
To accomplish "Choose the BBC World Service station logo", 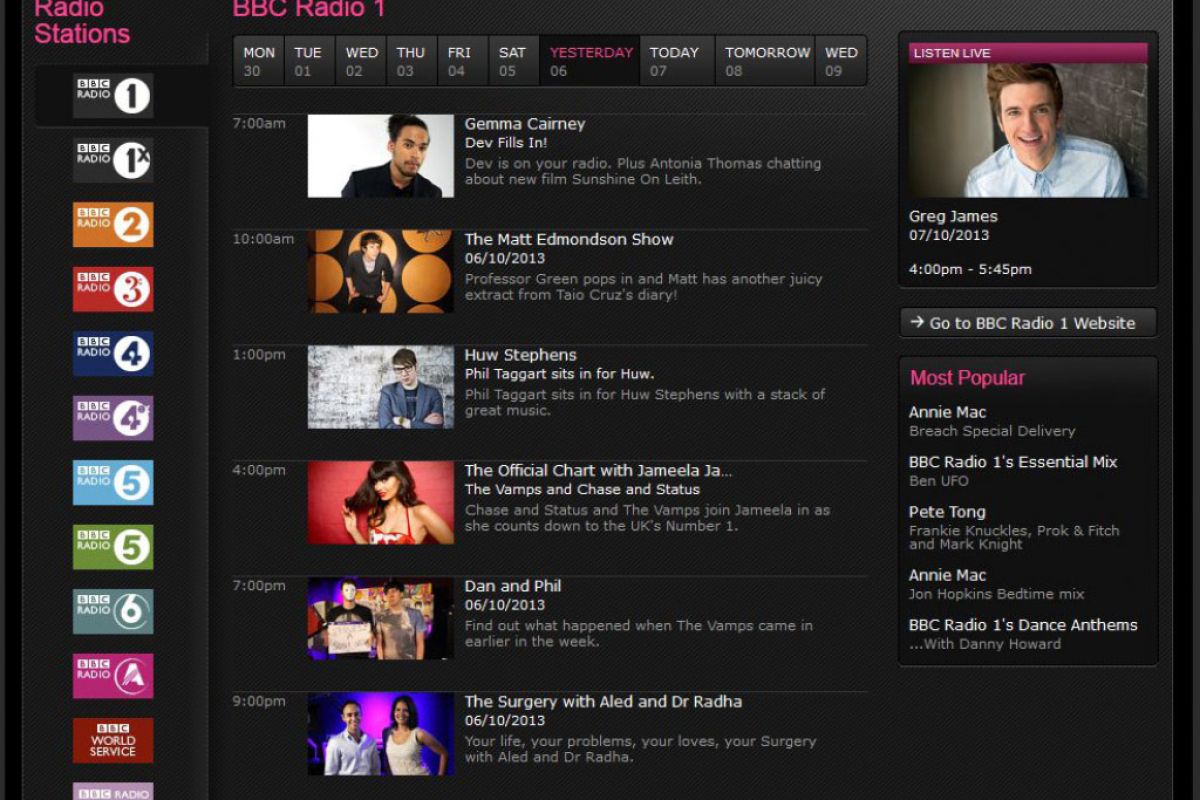I will (113, 740).
